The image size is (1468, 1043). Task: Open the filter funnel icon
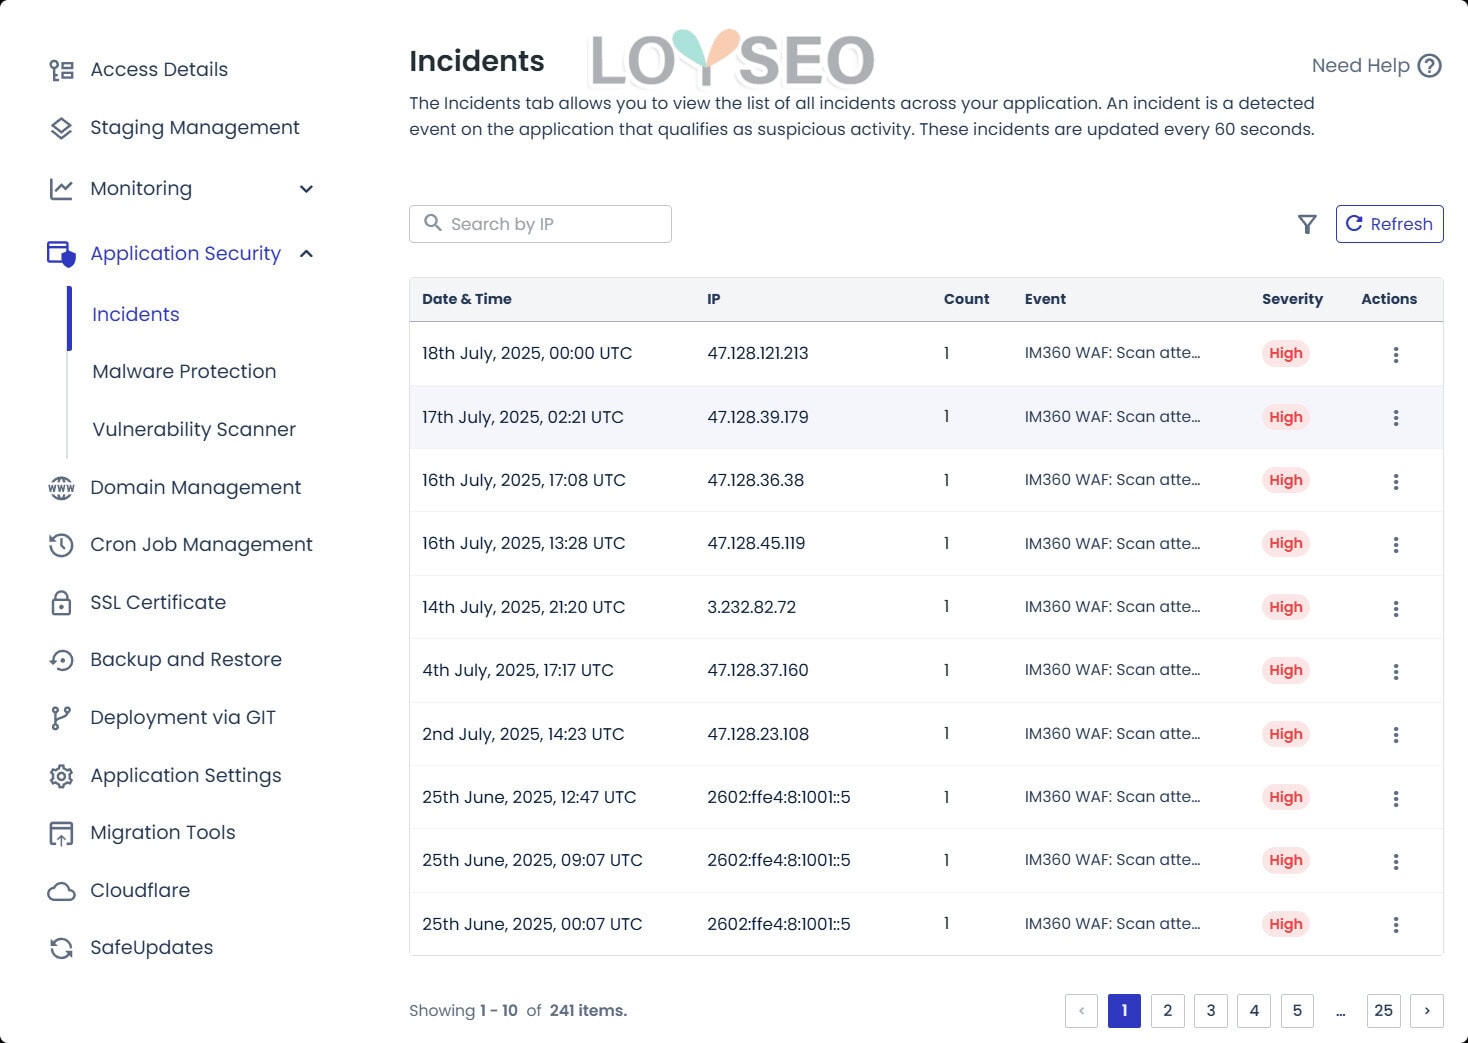click(x=1307, y=224)
